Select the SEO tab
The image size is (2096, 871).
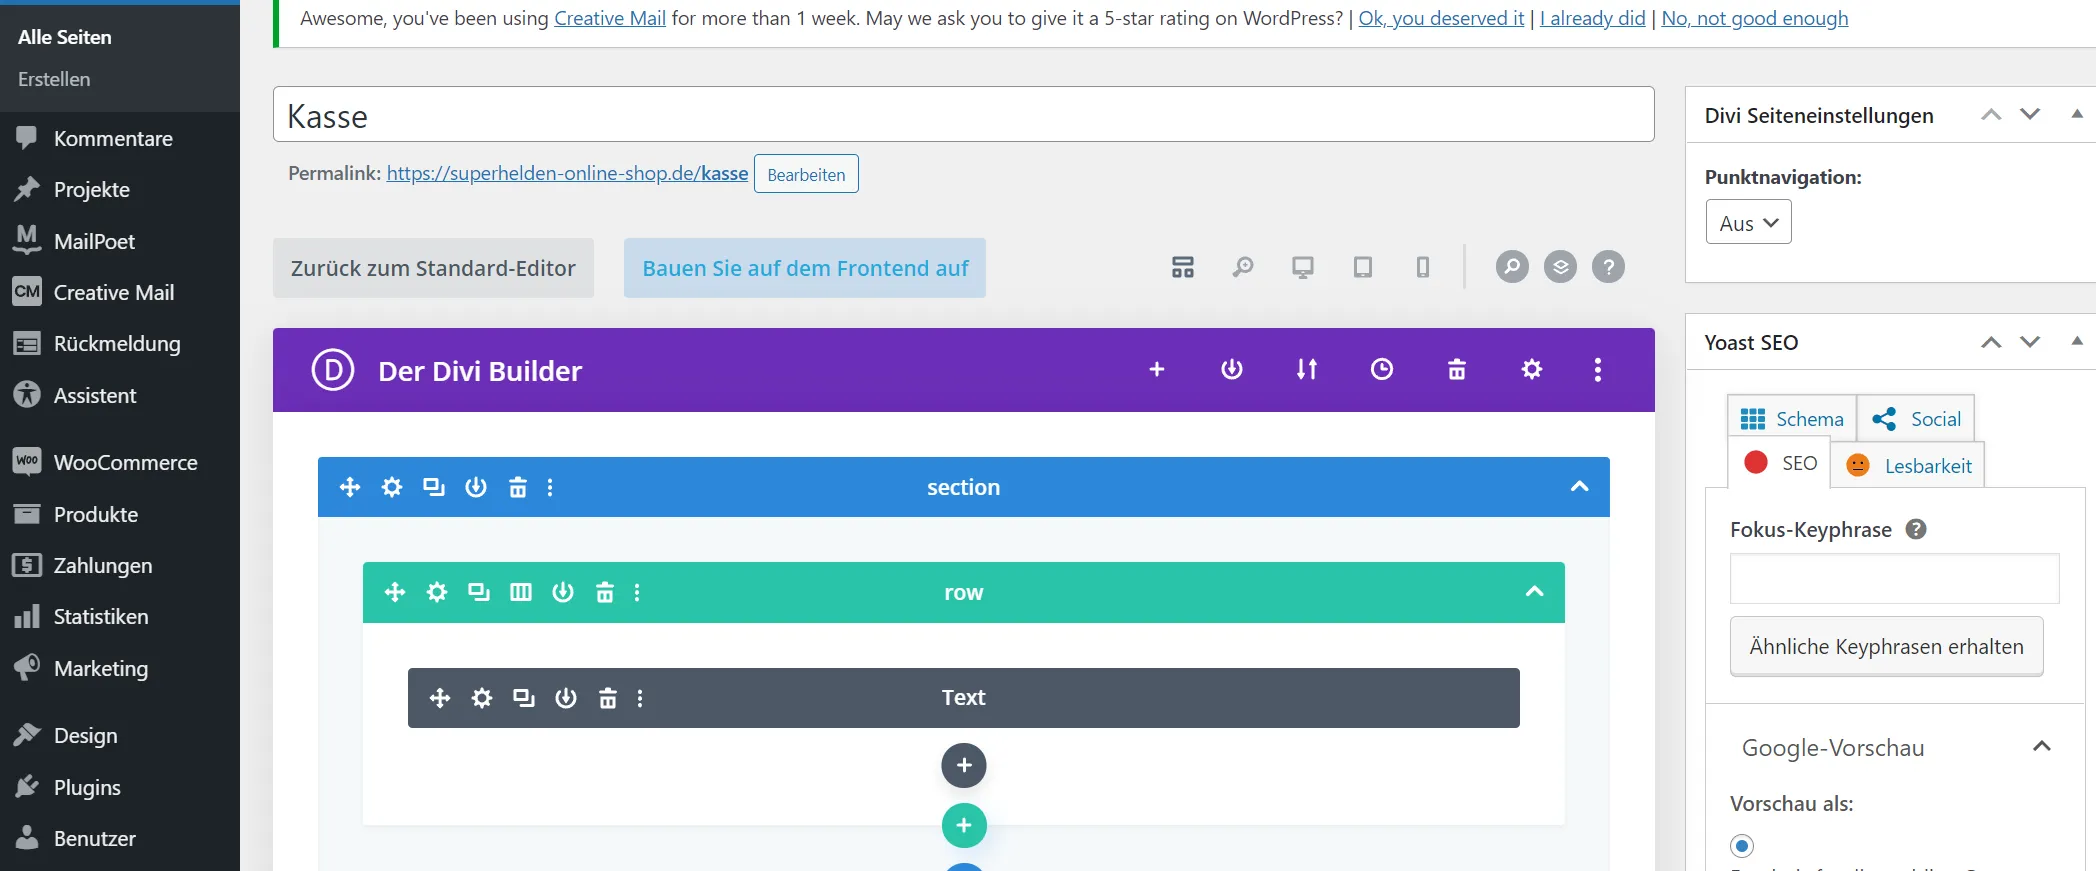coord(1780,463)
